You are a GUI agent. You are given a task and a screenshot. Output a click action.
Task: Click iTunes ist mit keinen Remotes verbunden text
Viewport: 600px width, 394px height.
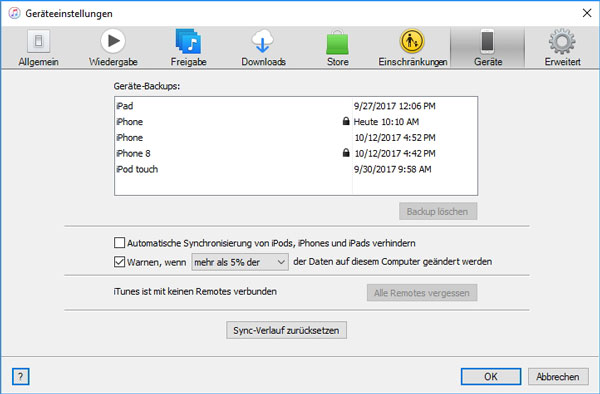[195, 291]
